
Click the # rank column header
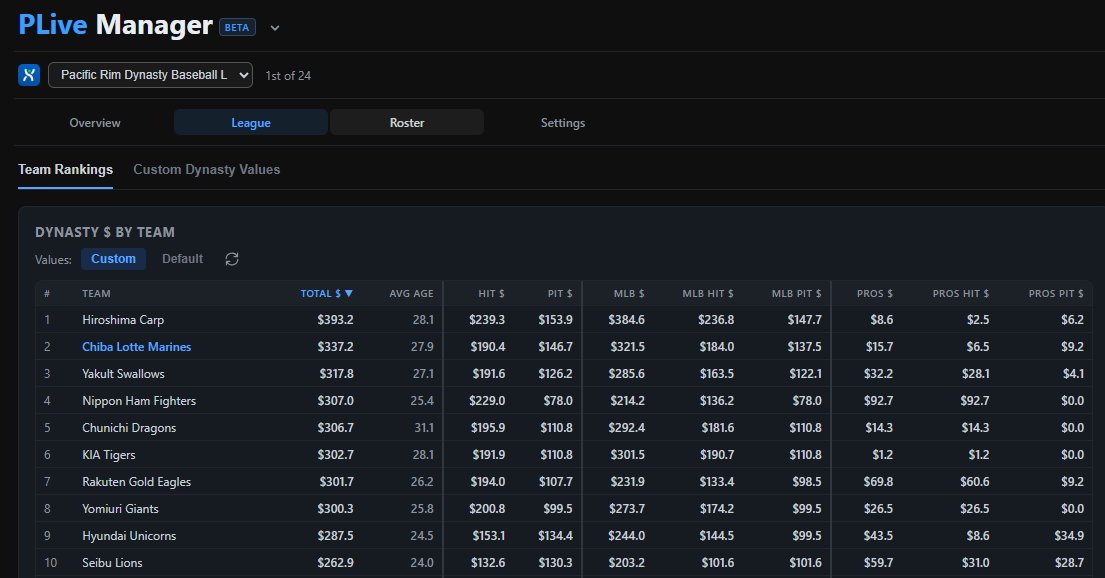(47, 293)
